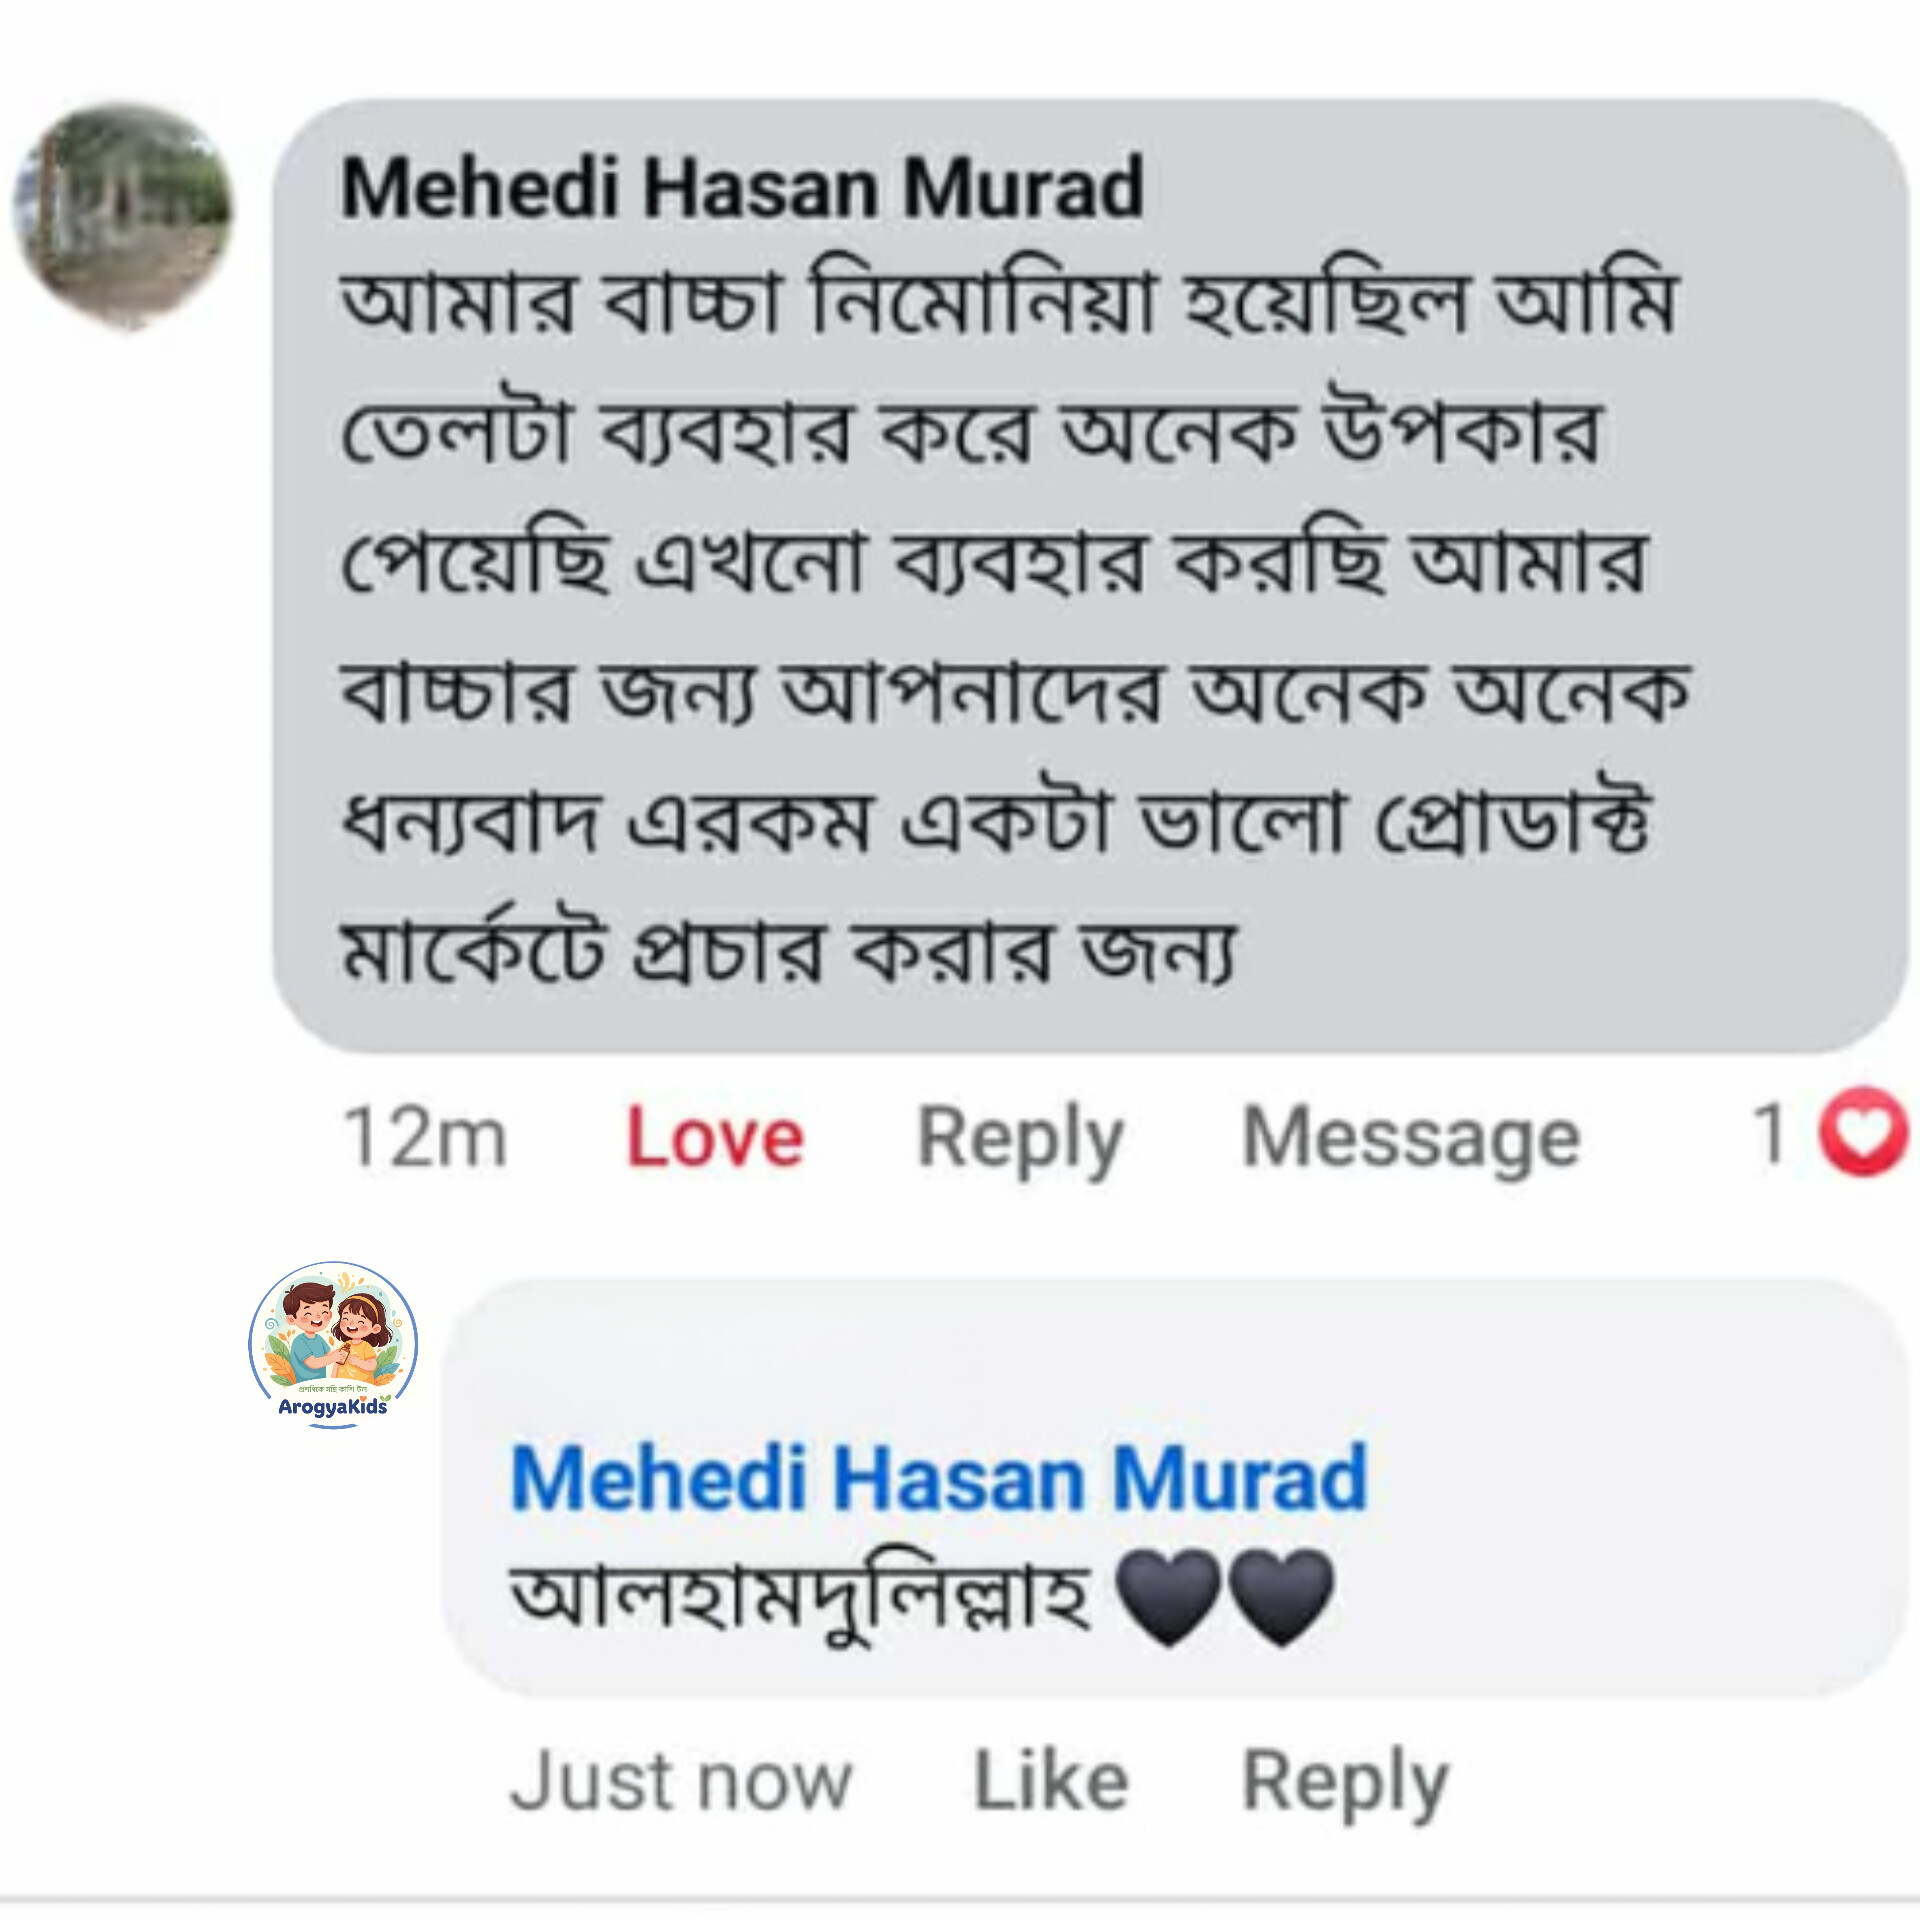This screenshot has width=1920, height=1920.
Task: Open the 12m comment timestamp
Action: click(x=425, y=1137)
